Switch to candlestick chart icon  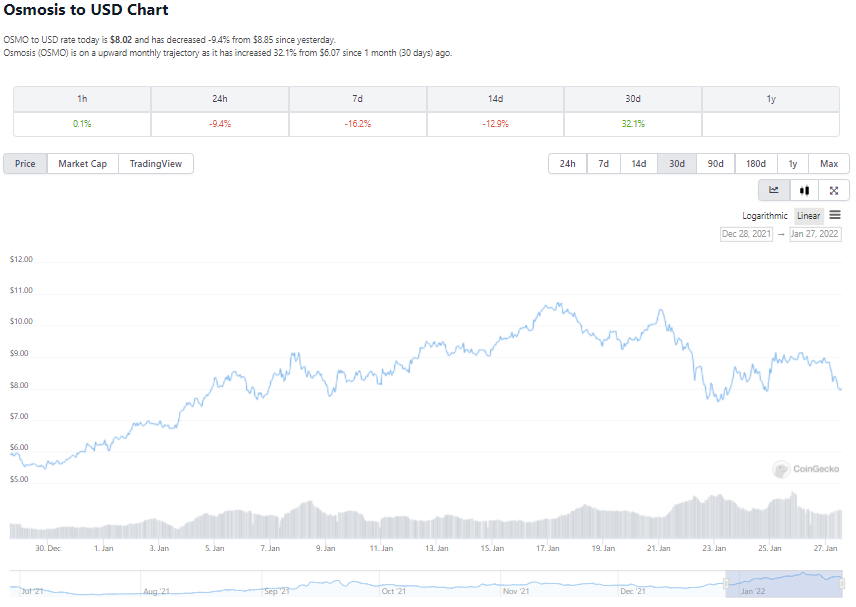coord(804,191)
